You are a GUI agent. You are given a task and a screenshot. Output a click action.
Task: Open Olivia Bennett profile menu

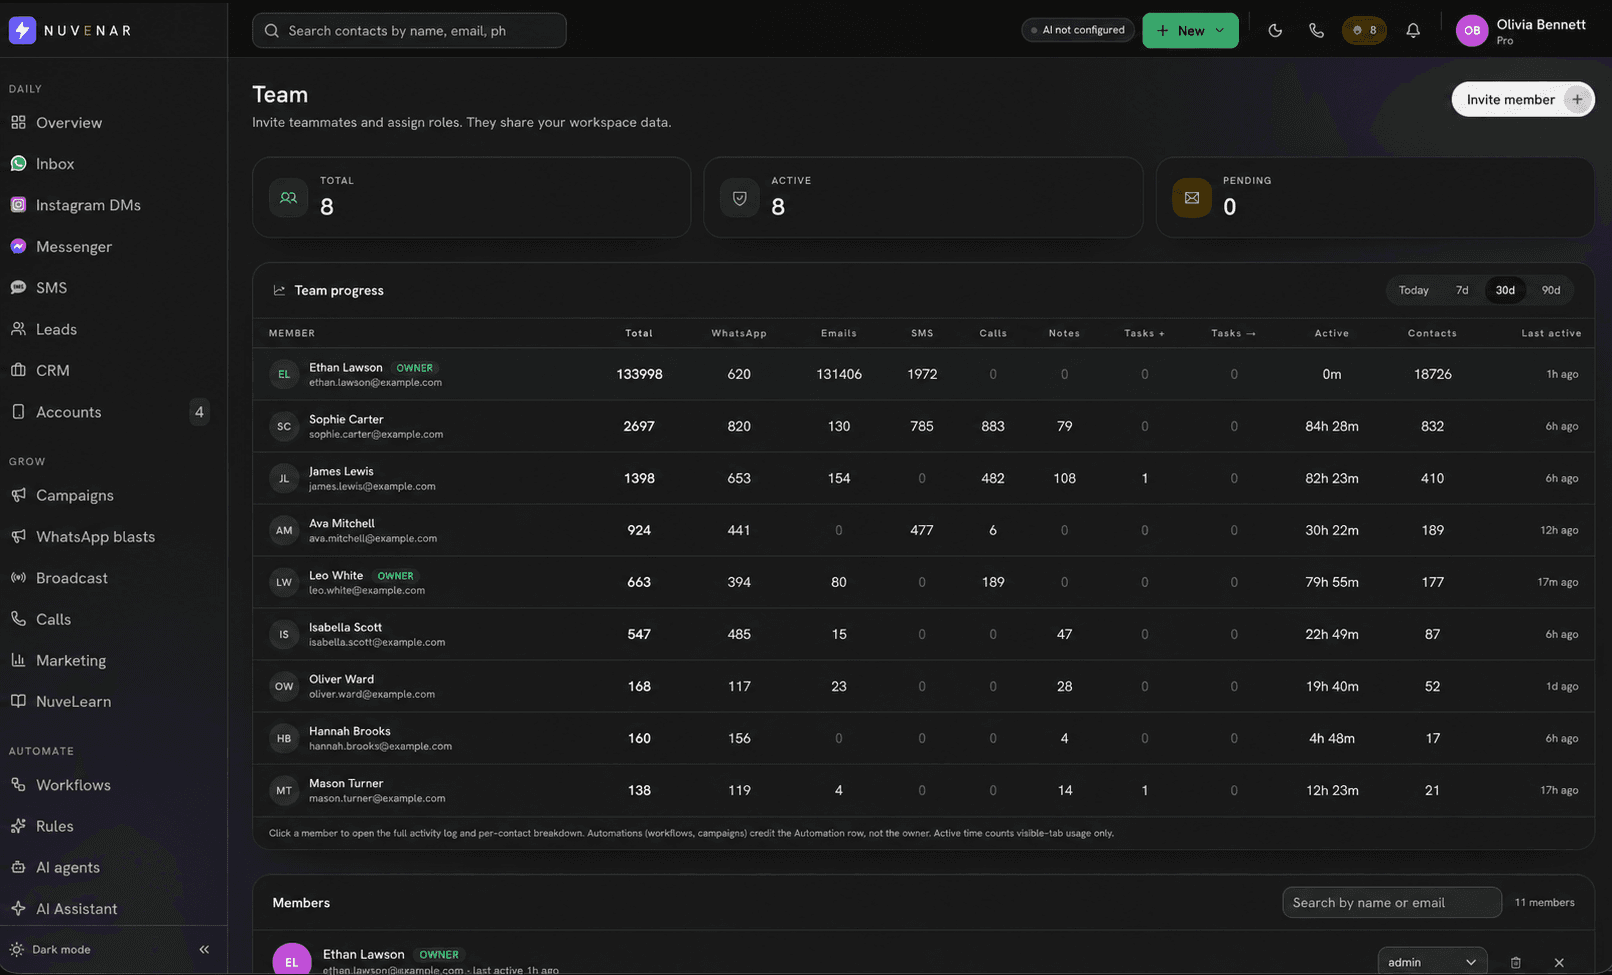1521,31
